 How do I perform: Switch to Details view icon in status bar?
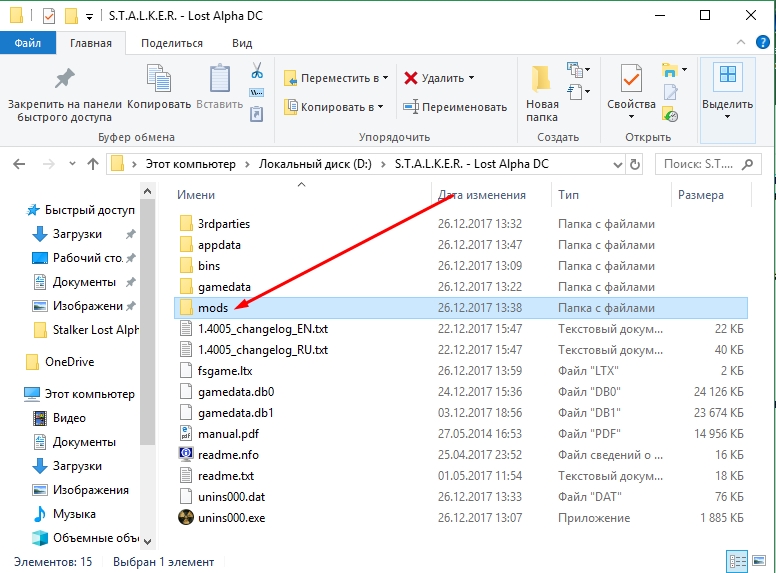[737, 561]
